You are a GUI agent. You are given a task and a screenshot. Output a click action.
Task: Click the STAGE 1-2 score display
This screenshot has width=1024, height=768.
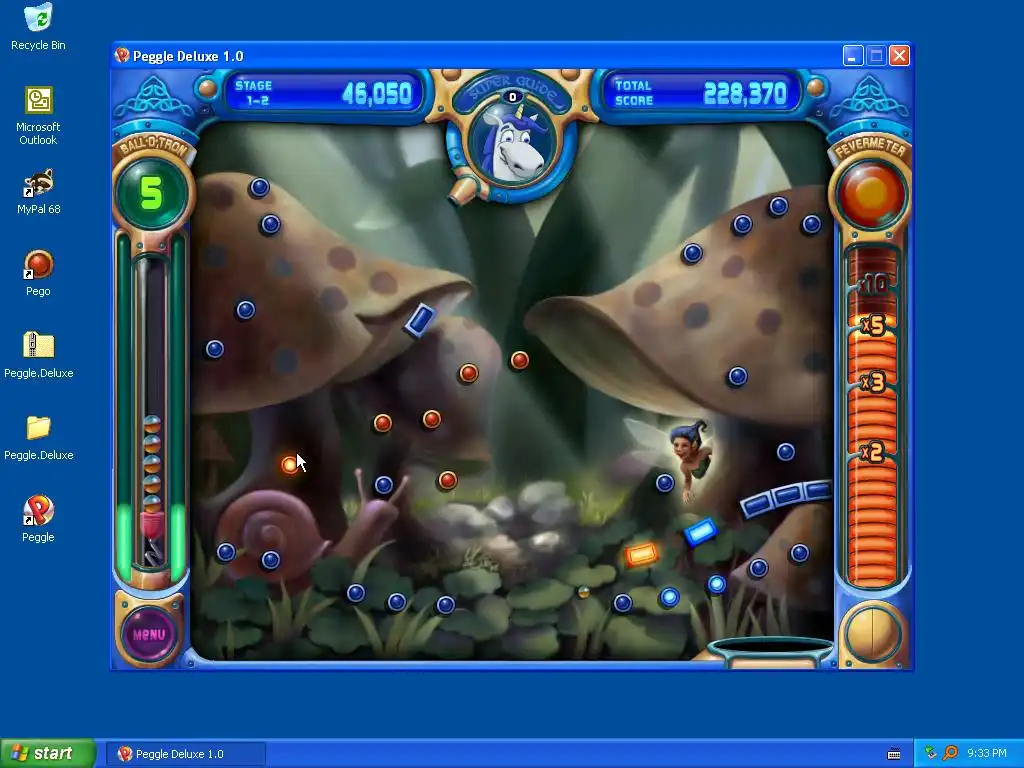click(323, 93)
